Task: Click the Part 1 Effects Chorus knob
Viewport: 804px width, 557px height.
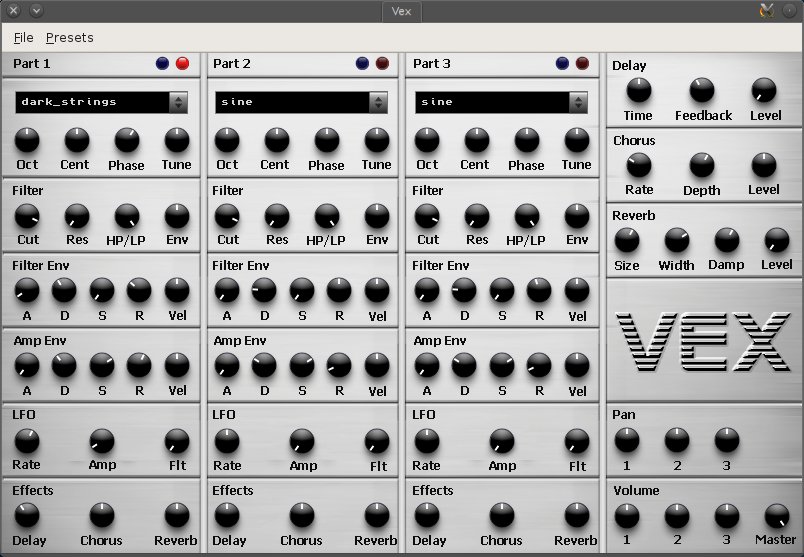Action: click(101, 515)
